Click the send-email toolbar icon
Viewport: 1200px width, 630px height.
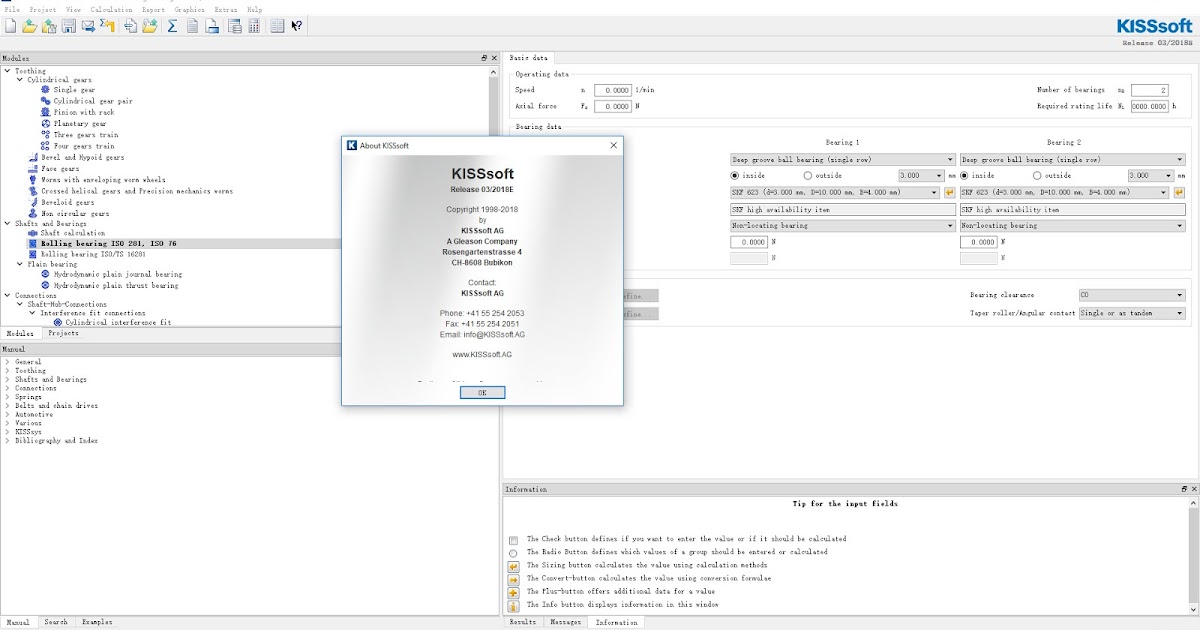tap(88, 25)
